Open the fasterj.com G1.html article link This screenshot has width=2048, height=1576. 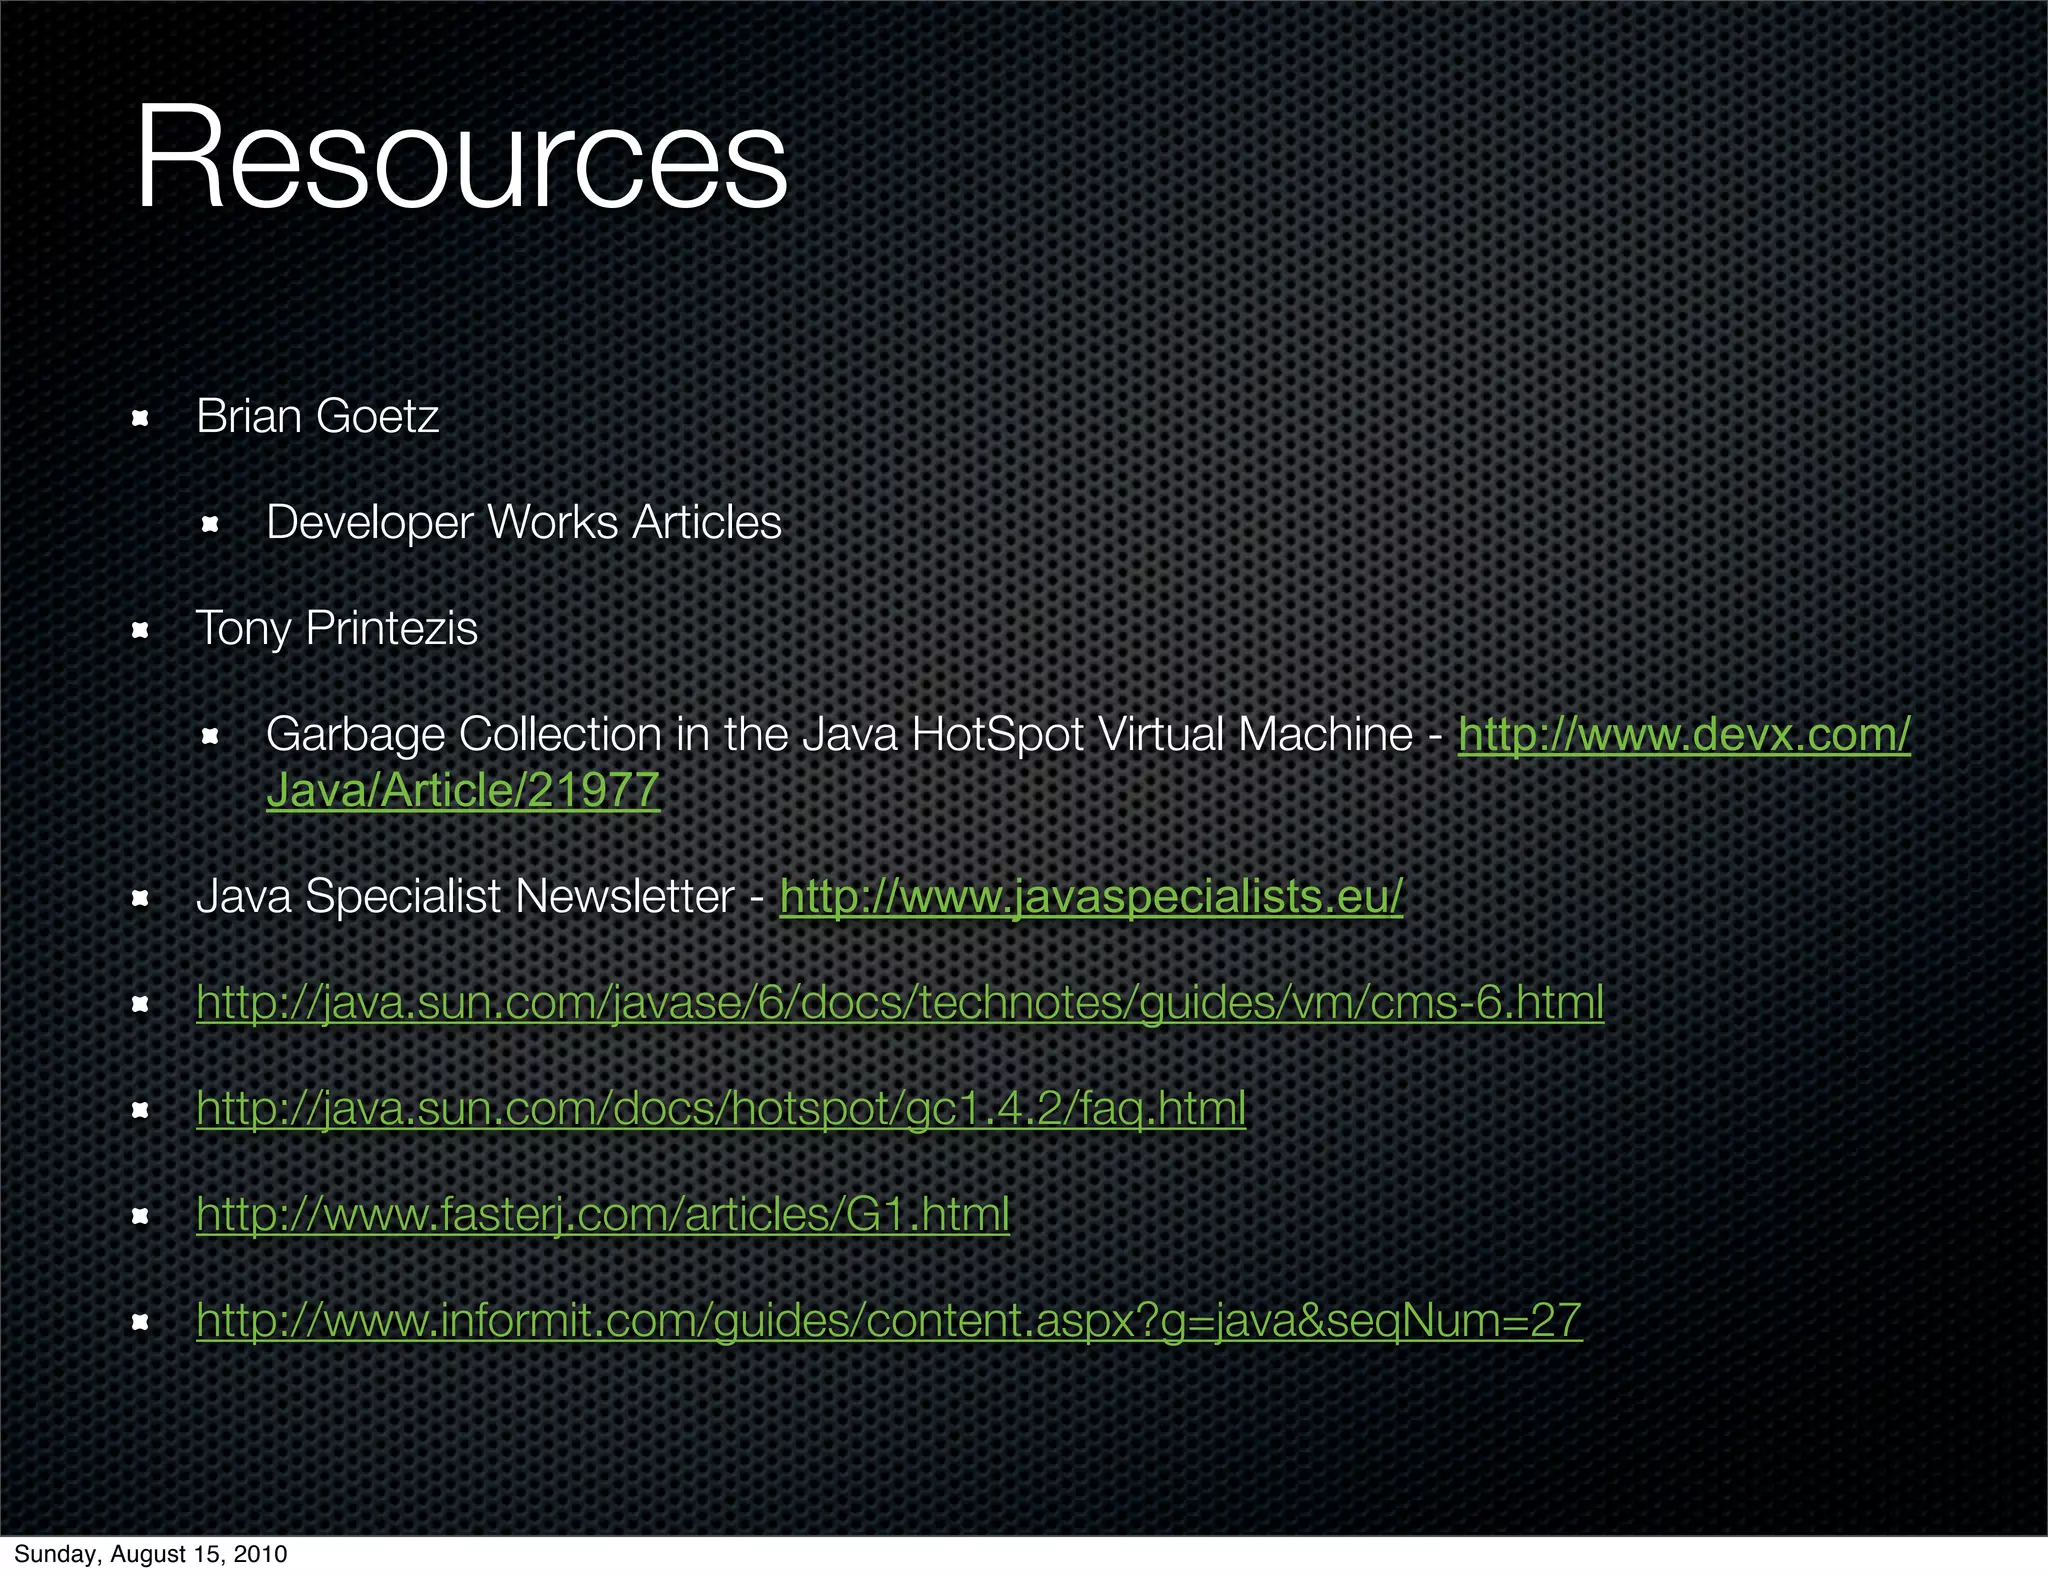(x=603, y=1215)
